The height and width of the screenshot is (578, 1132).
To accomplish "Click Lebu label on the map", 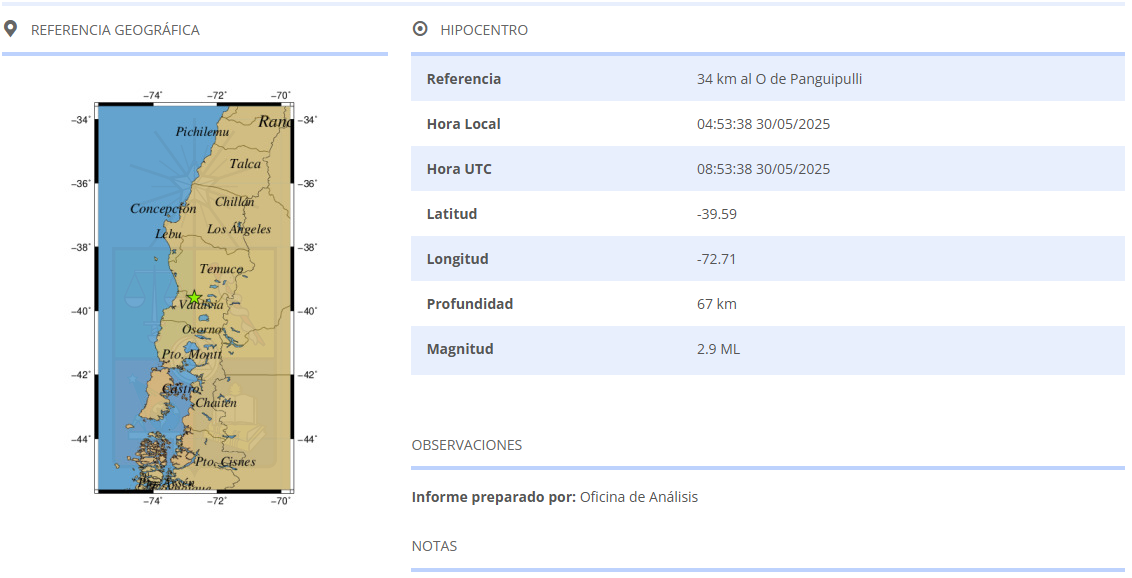I will pos(168,234).
